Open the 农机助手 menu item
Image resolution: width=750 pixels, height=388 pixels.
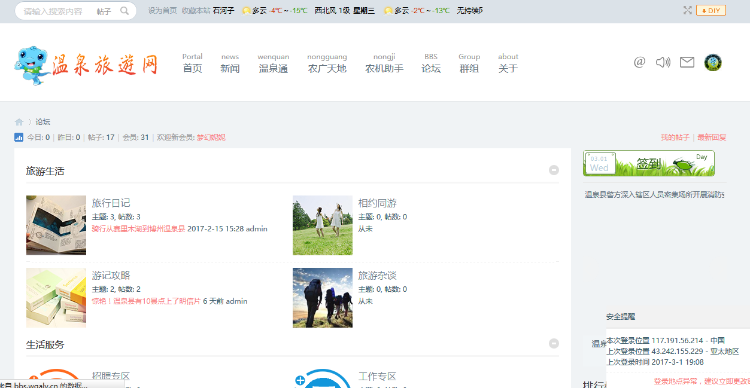coord(384,63)
